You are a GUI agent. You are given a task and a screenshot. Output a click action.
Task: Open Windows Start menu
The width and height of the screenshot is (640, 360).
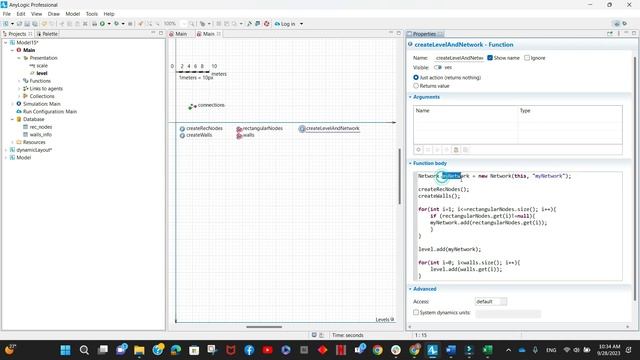coord(65,350)
